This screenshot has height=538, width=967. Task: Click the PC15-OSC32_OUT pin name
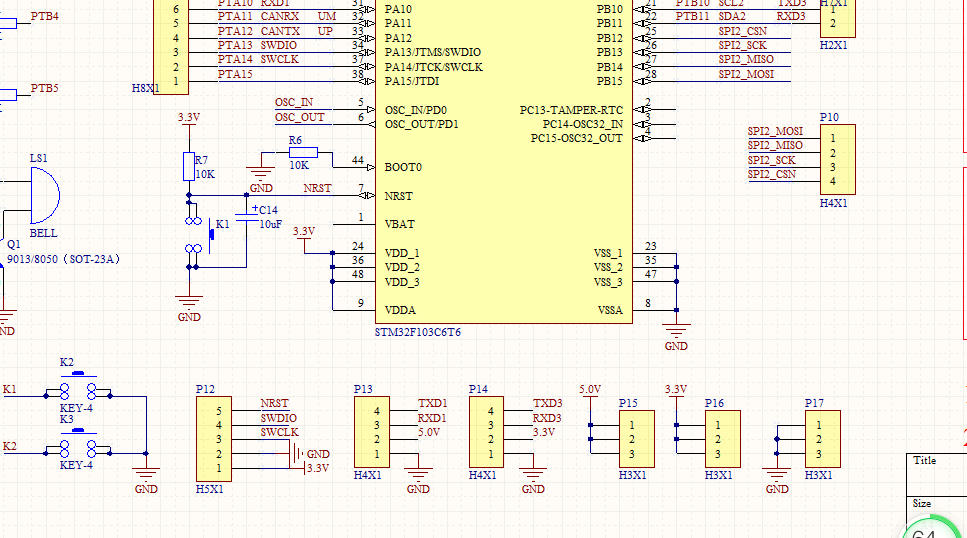577,138
